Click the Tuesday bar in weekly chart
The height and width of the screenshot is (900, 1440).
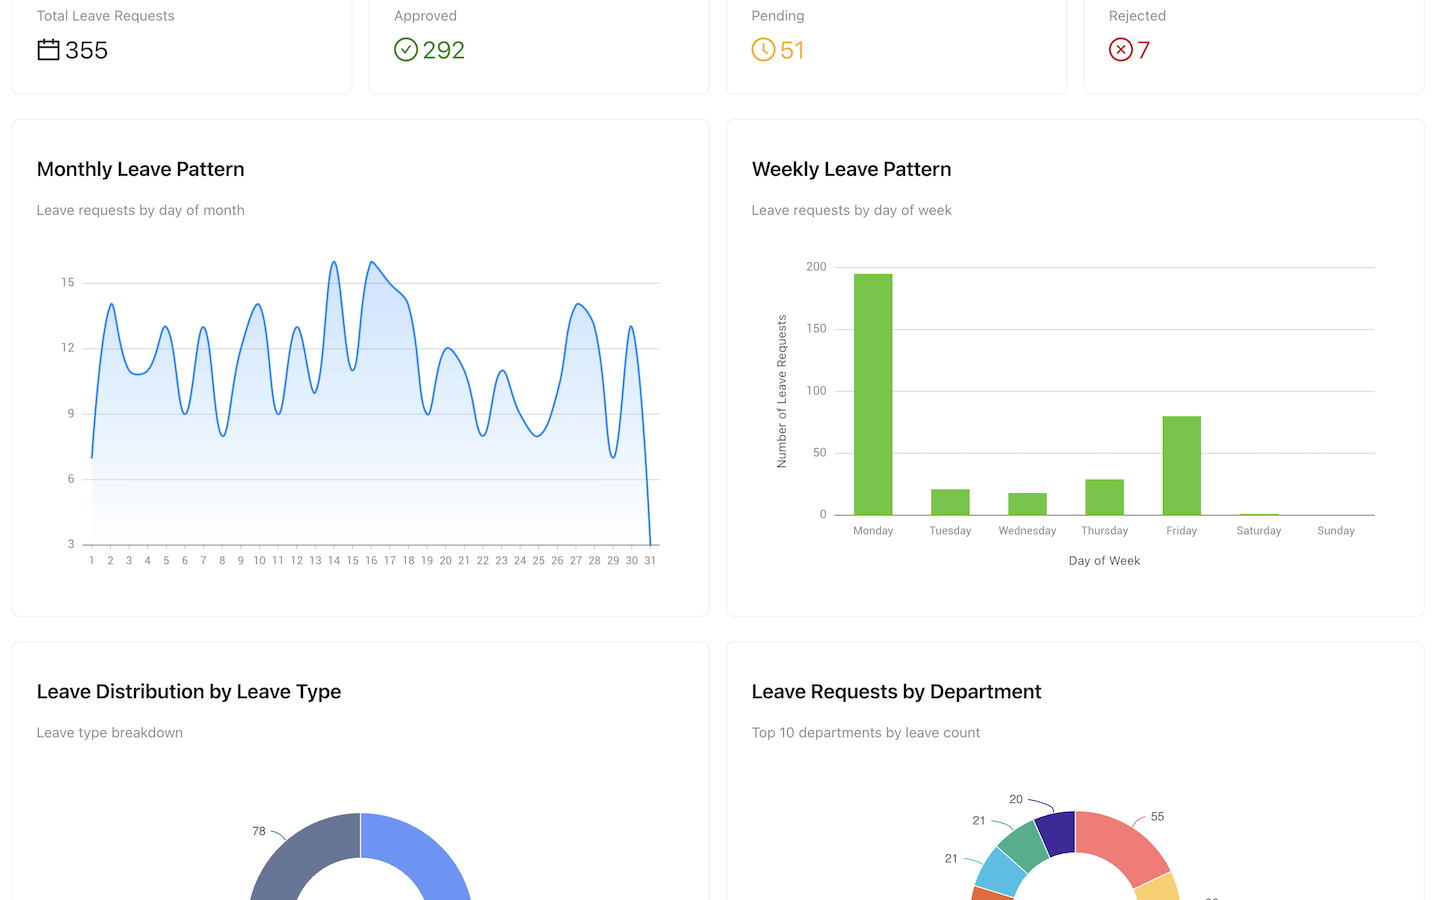pyautogui.click(x=950, y=502)
